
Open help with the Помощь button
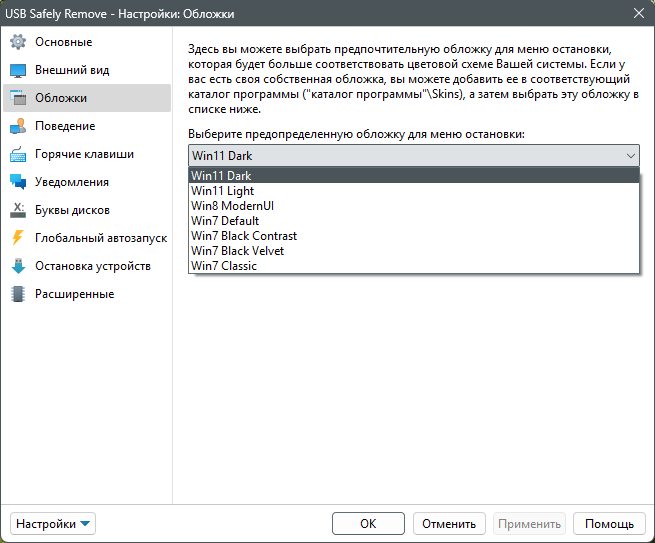(609, 524)
